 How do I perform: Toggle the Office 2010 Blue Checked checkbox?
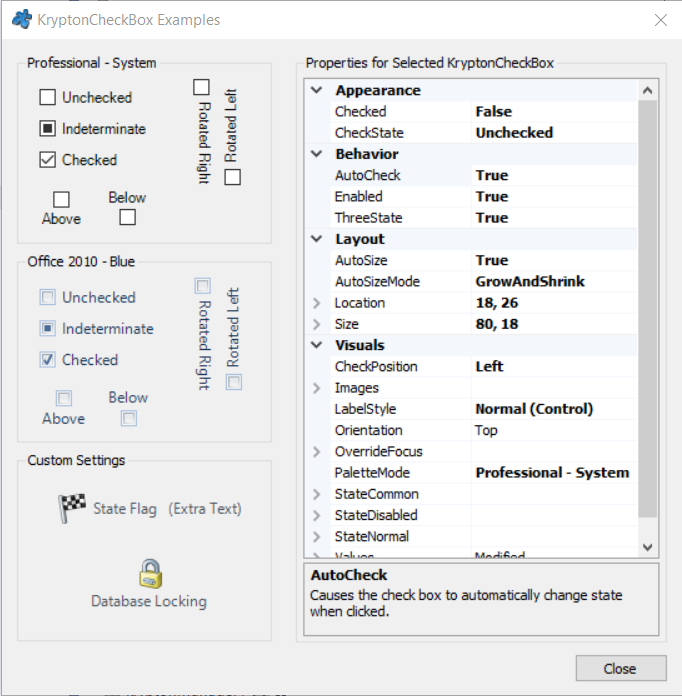click(48, 360)
